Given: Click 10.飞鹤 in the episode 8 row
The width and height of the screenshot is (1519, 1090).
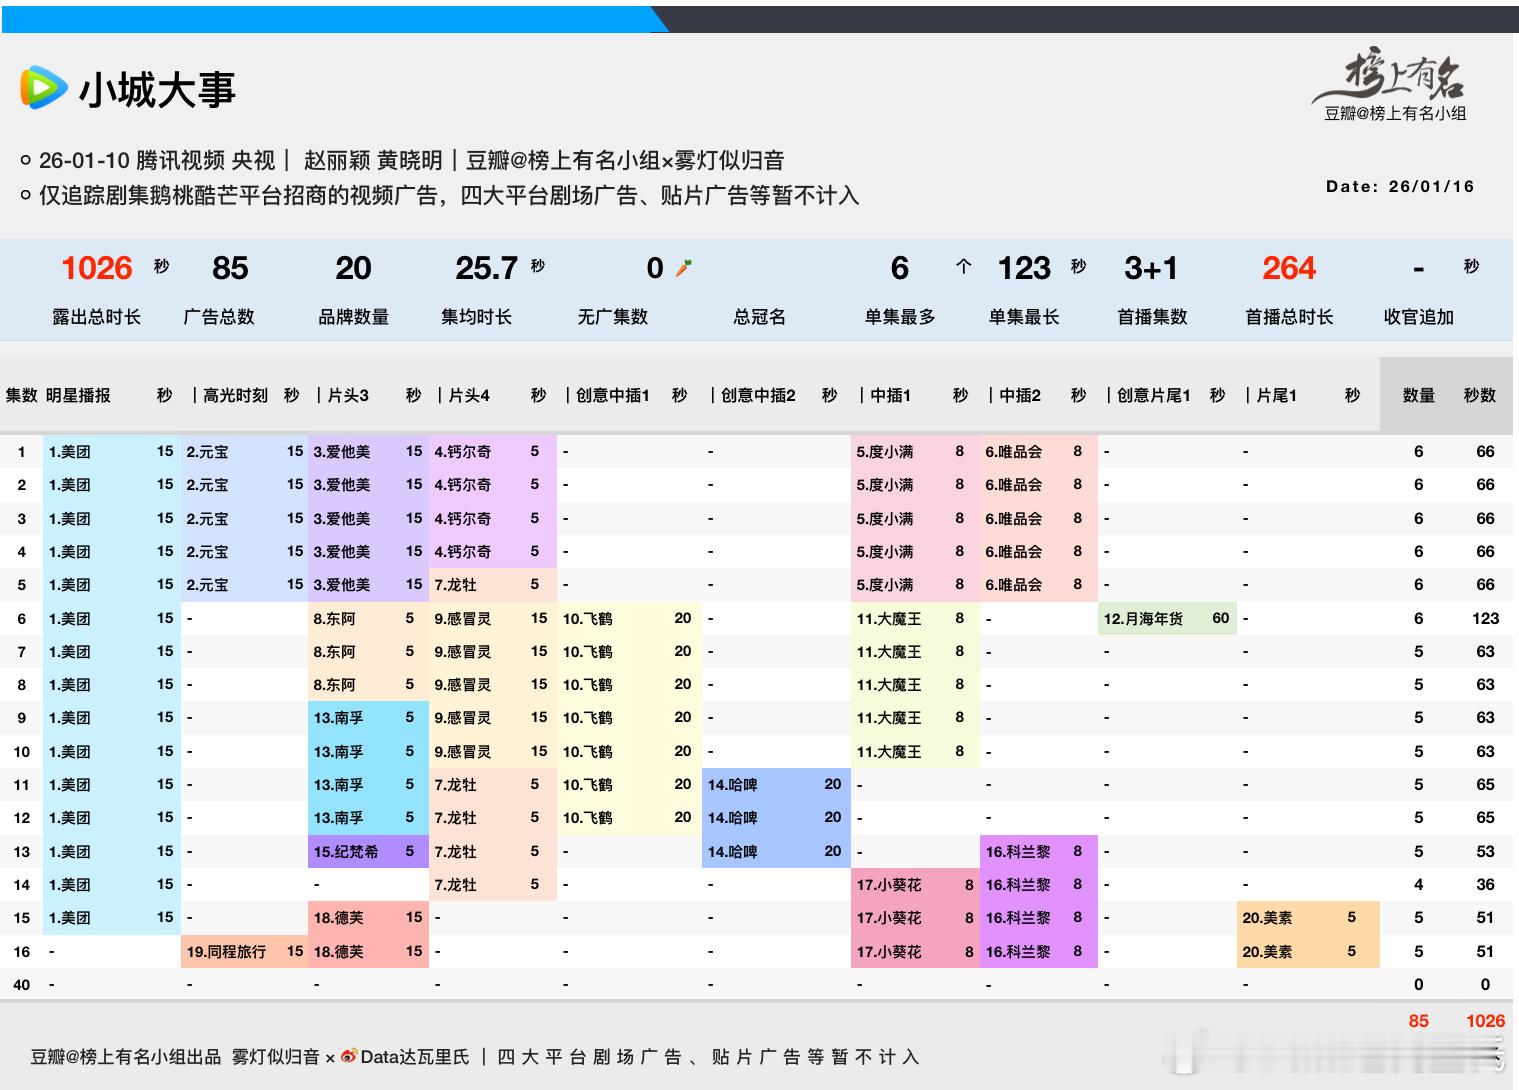Looking at the screenshot, I should 587,685.
